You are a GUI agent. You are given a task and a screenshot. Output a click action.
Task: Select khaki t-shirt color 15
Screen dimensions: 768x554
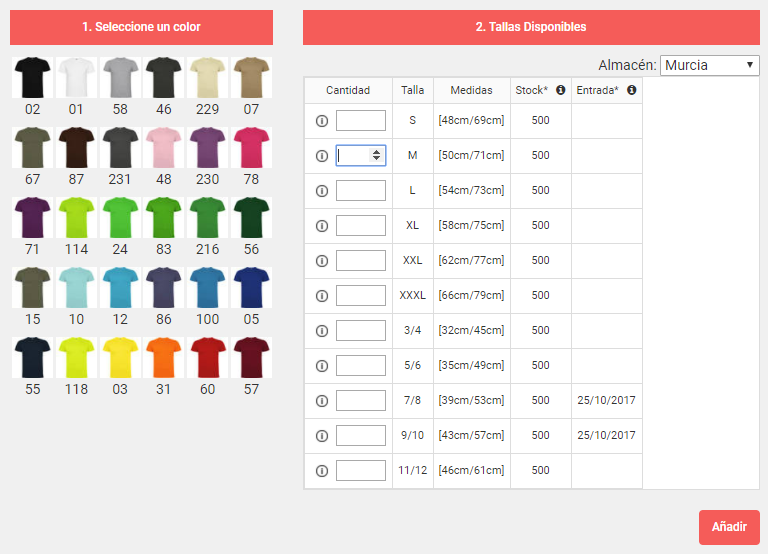coord(32,288)
